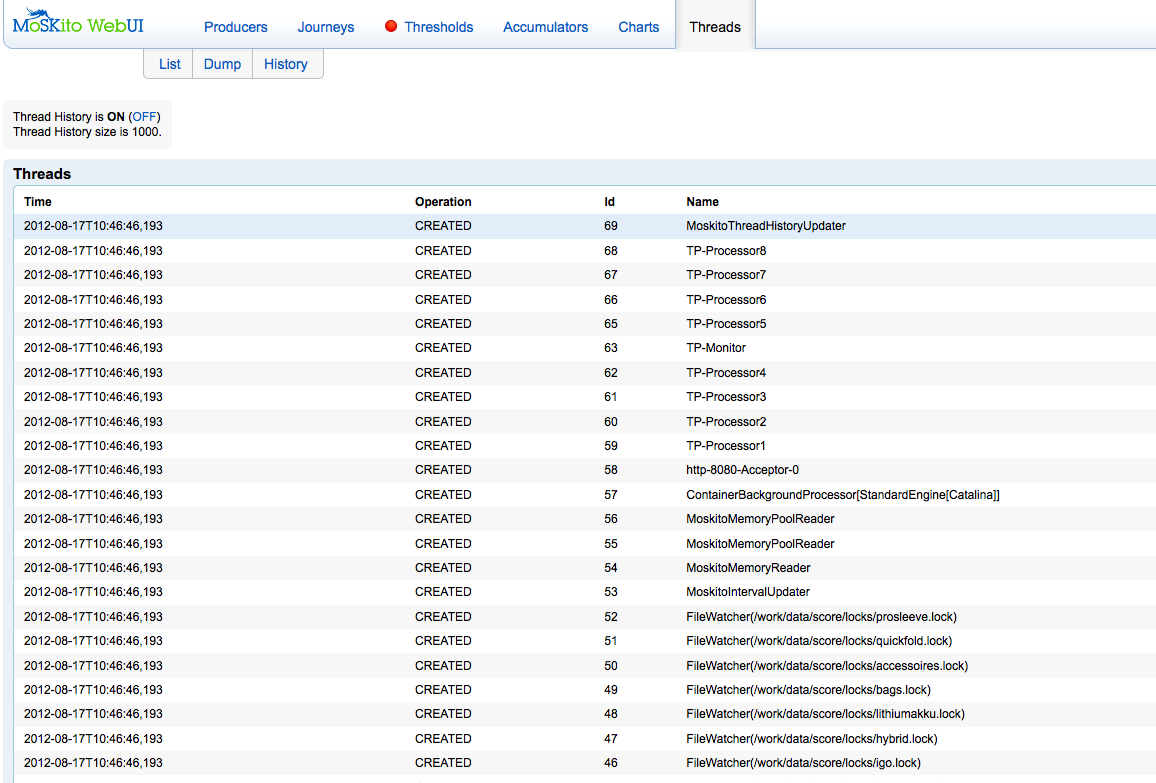This screenshot has width=1156, height=783.
Task: Open the History sub-tab
Action: [x=285, y=64]
